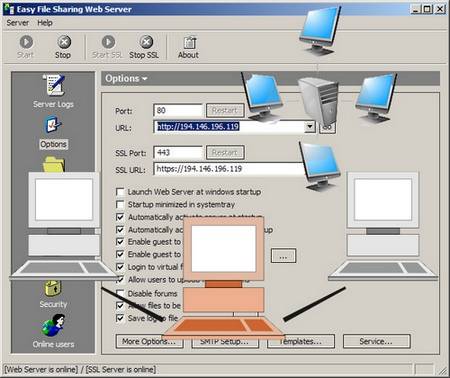Close the Easy File Sharing Web Server window
The width and height of the screenshot is (450, 378).
click(x=440, y=9)
